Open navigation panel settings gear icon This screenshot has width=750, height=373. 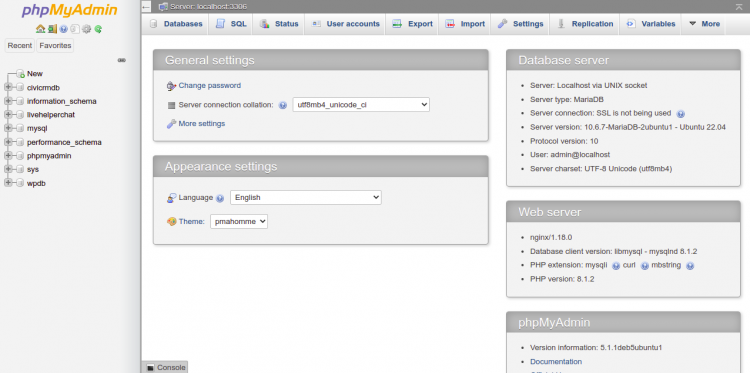coord(87,29)
